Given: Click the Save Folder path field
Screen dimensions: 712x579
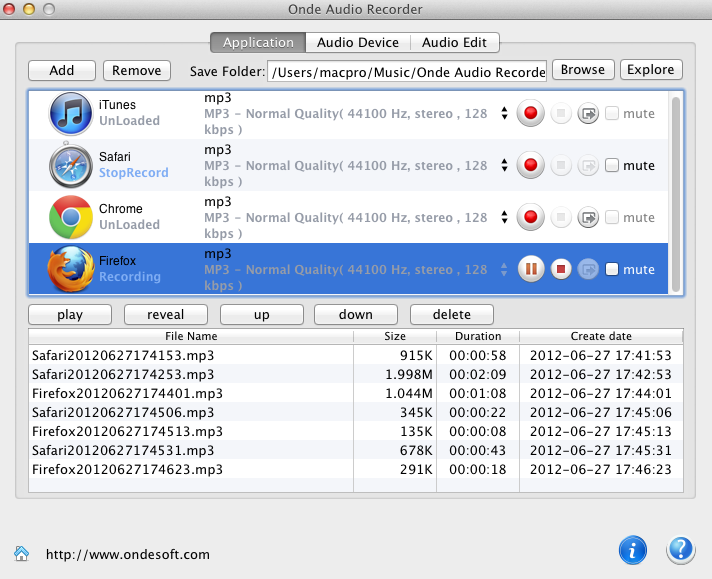Looking at the screenshot, I should pyautogui.click(x=407, y=71).
